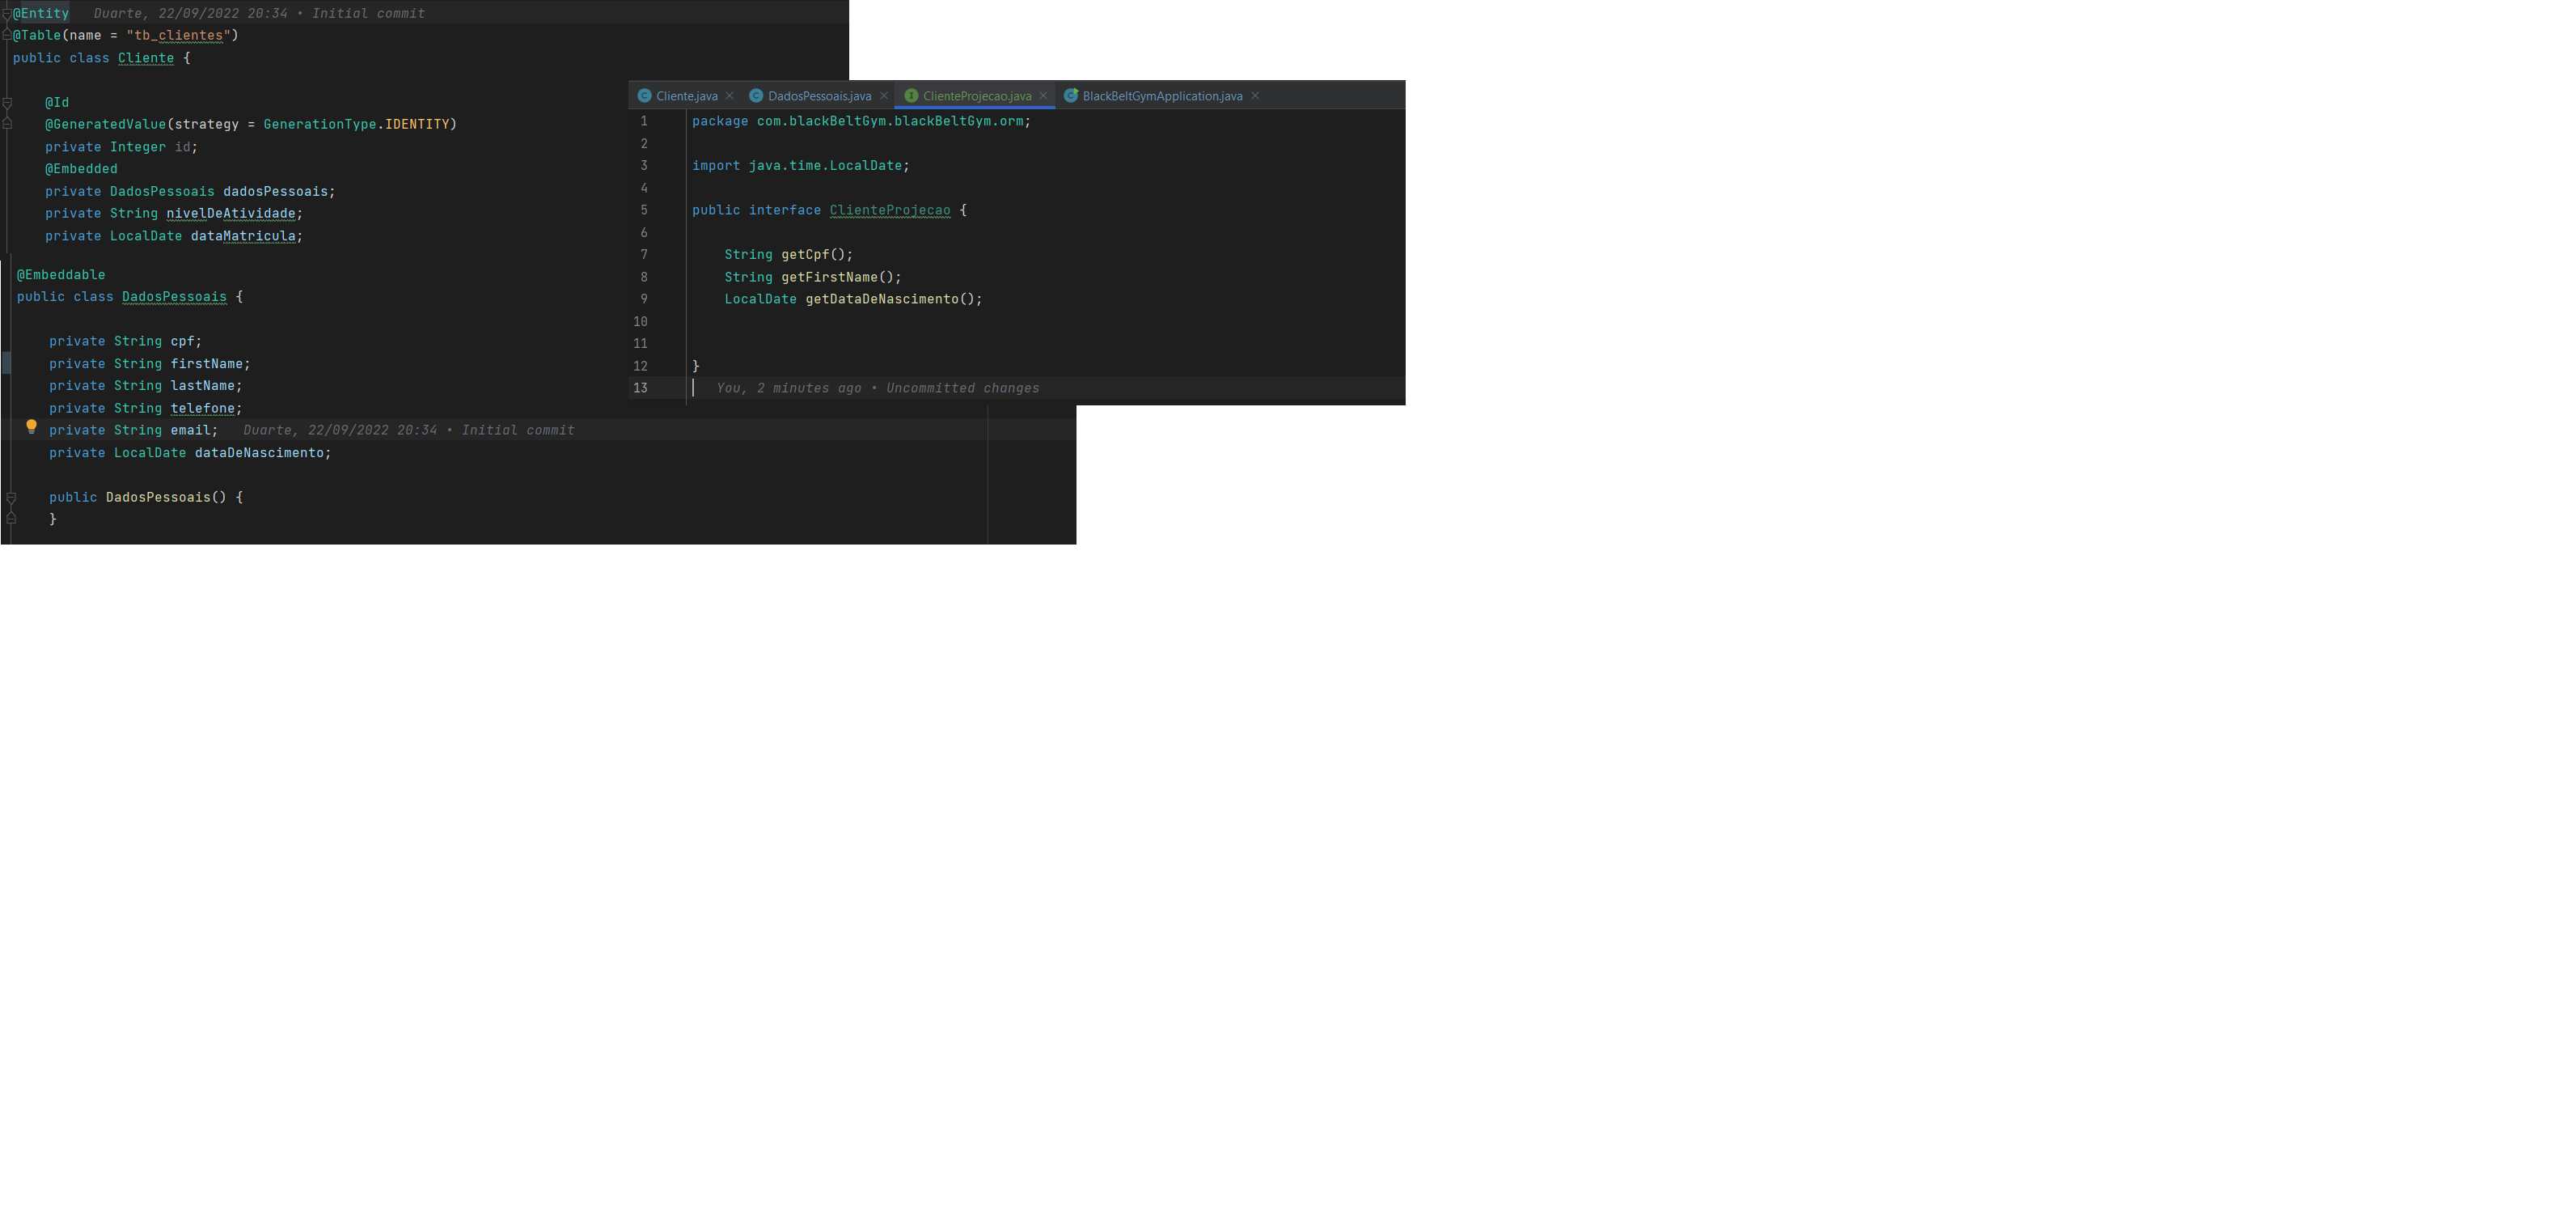Click line number 1 in the gutter
The height and width of the screenshot is (1225, 2576).
(644, 121)
